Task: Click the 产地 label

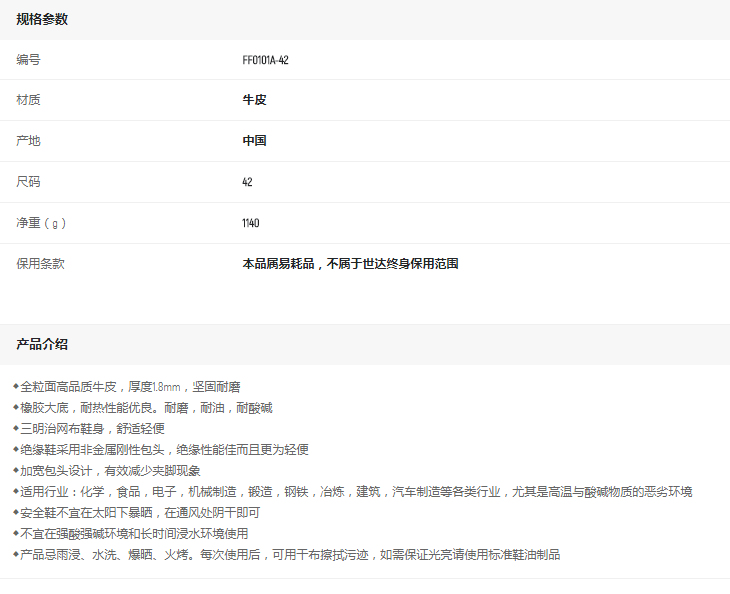Action: [x=29, y=141]
